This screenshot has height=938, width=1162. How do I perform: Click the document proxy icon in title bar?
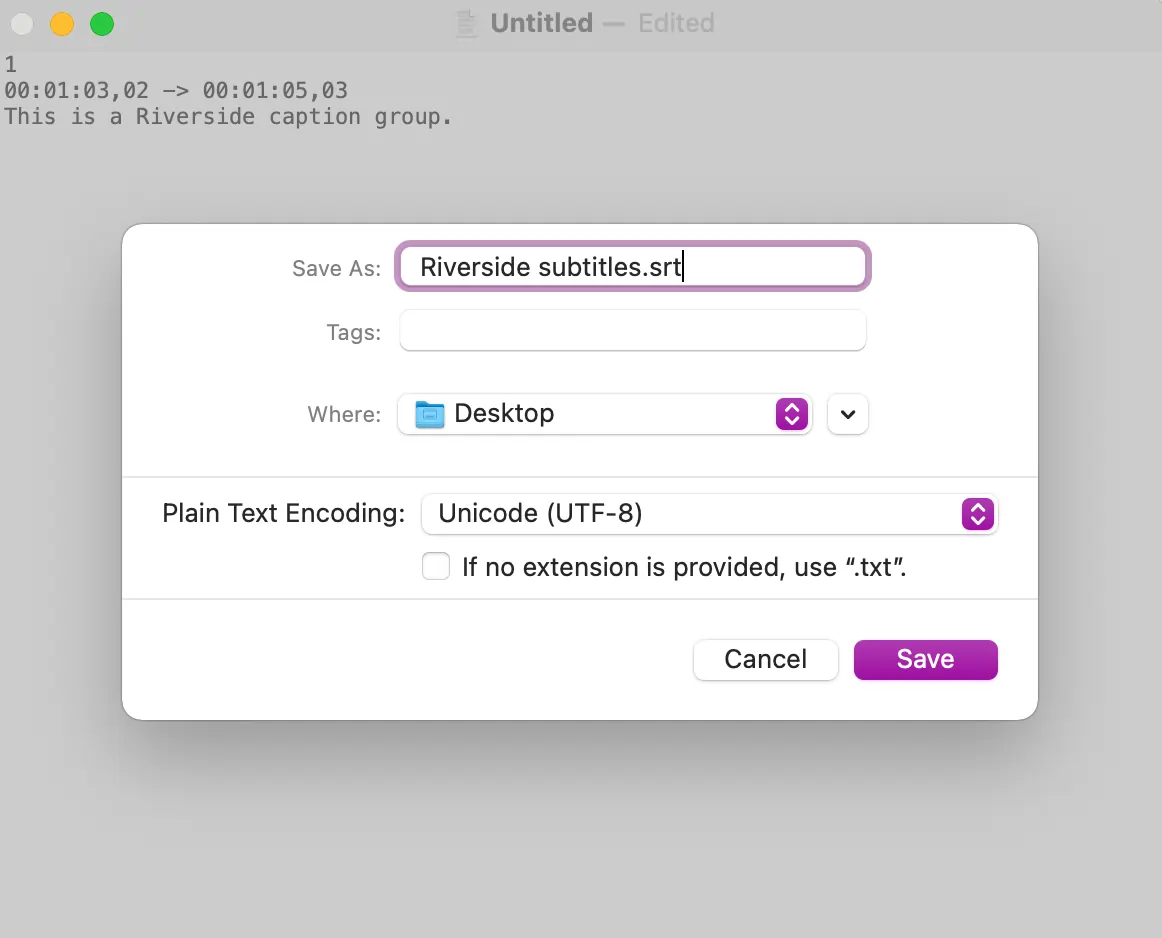(467, 24)
